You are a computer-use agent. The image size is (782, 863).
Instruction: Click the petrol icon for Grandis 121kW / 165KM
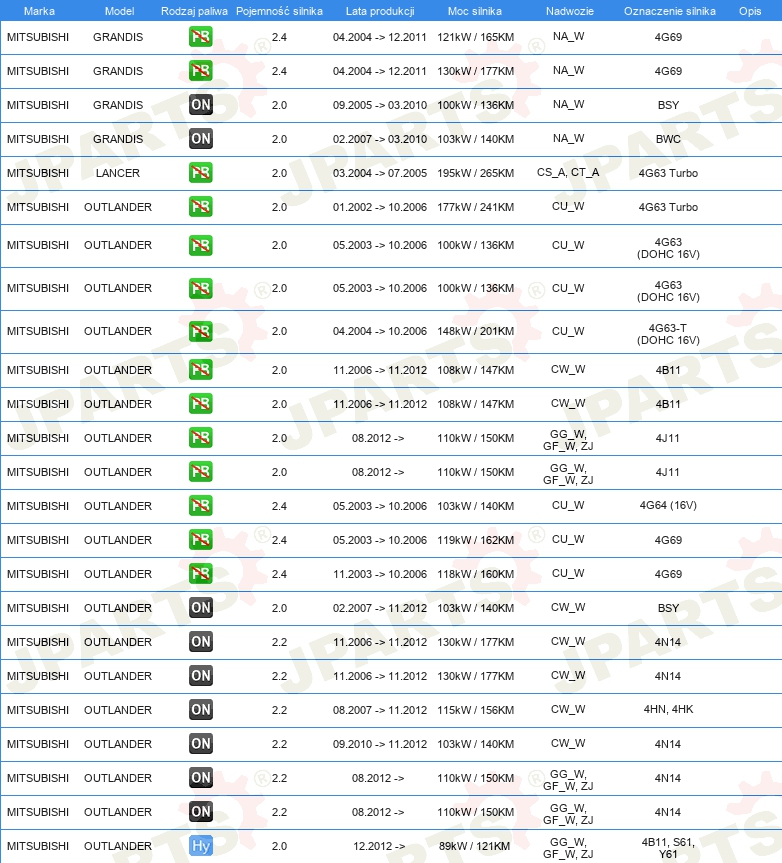(200, 37)
